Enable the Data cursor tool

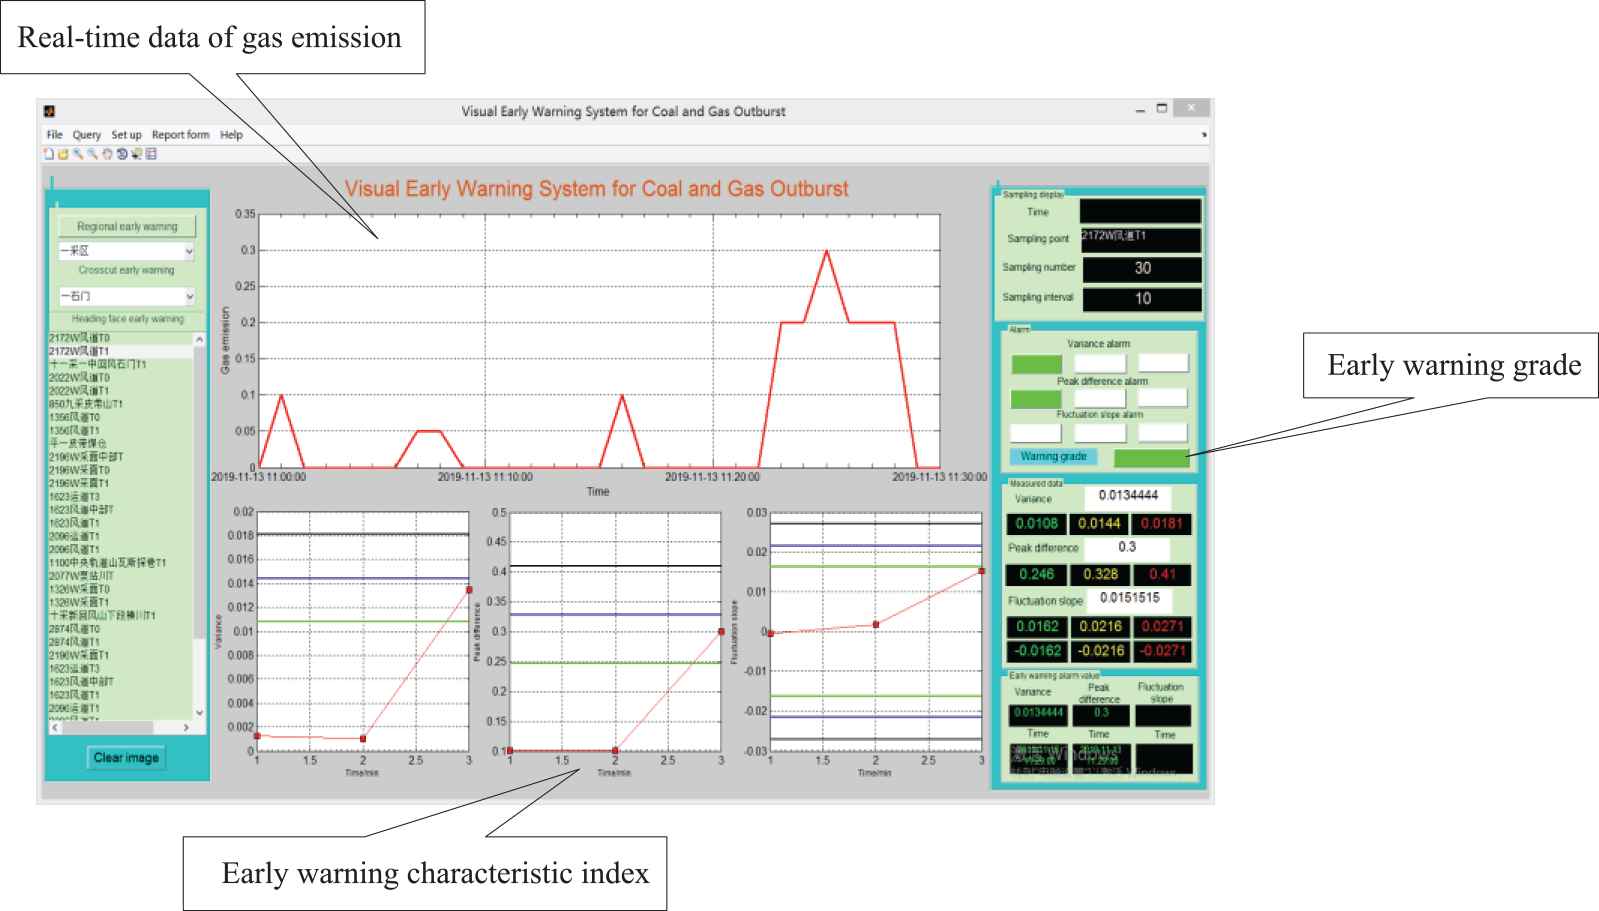(137, 154)
